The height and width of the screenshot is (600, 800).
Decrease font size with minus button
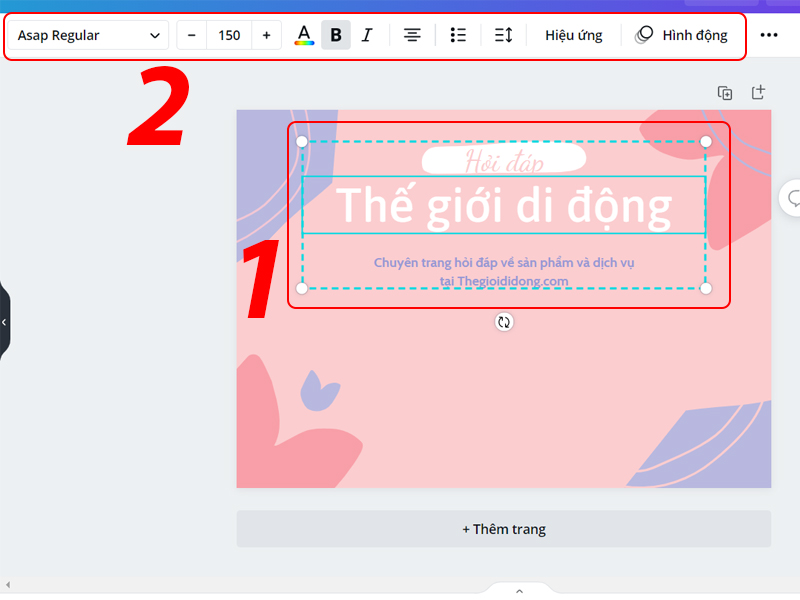192,35
